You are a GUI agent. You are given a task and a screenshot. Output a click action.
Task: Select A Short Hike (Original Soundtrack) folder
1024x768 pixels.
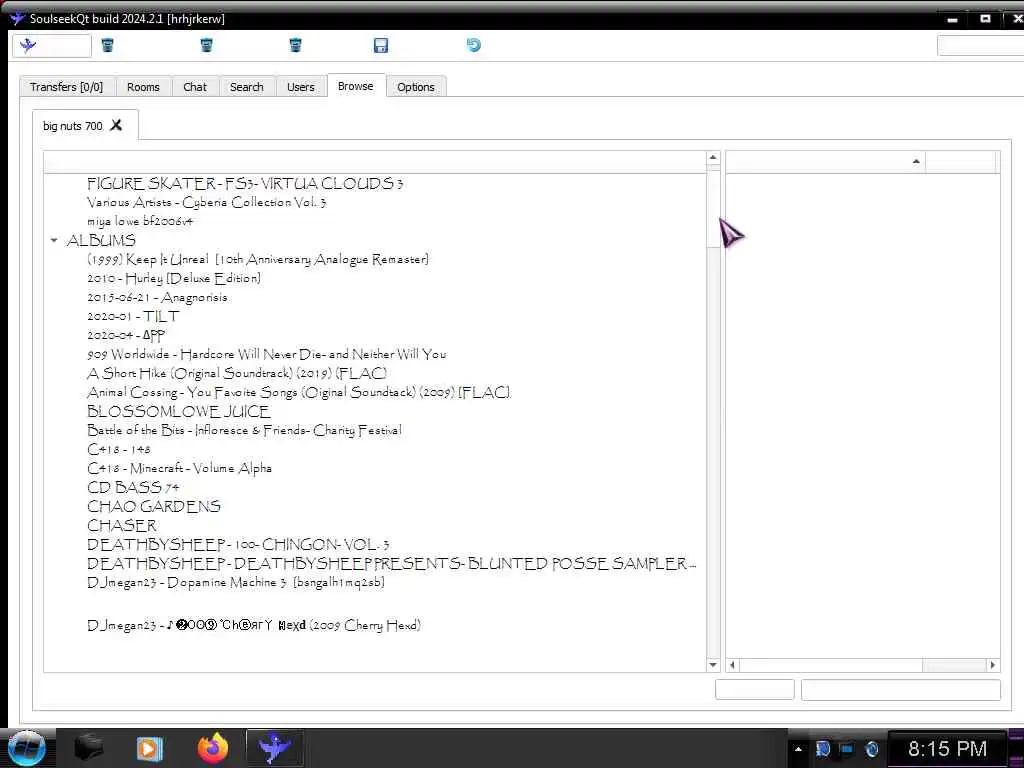[237, 373]
